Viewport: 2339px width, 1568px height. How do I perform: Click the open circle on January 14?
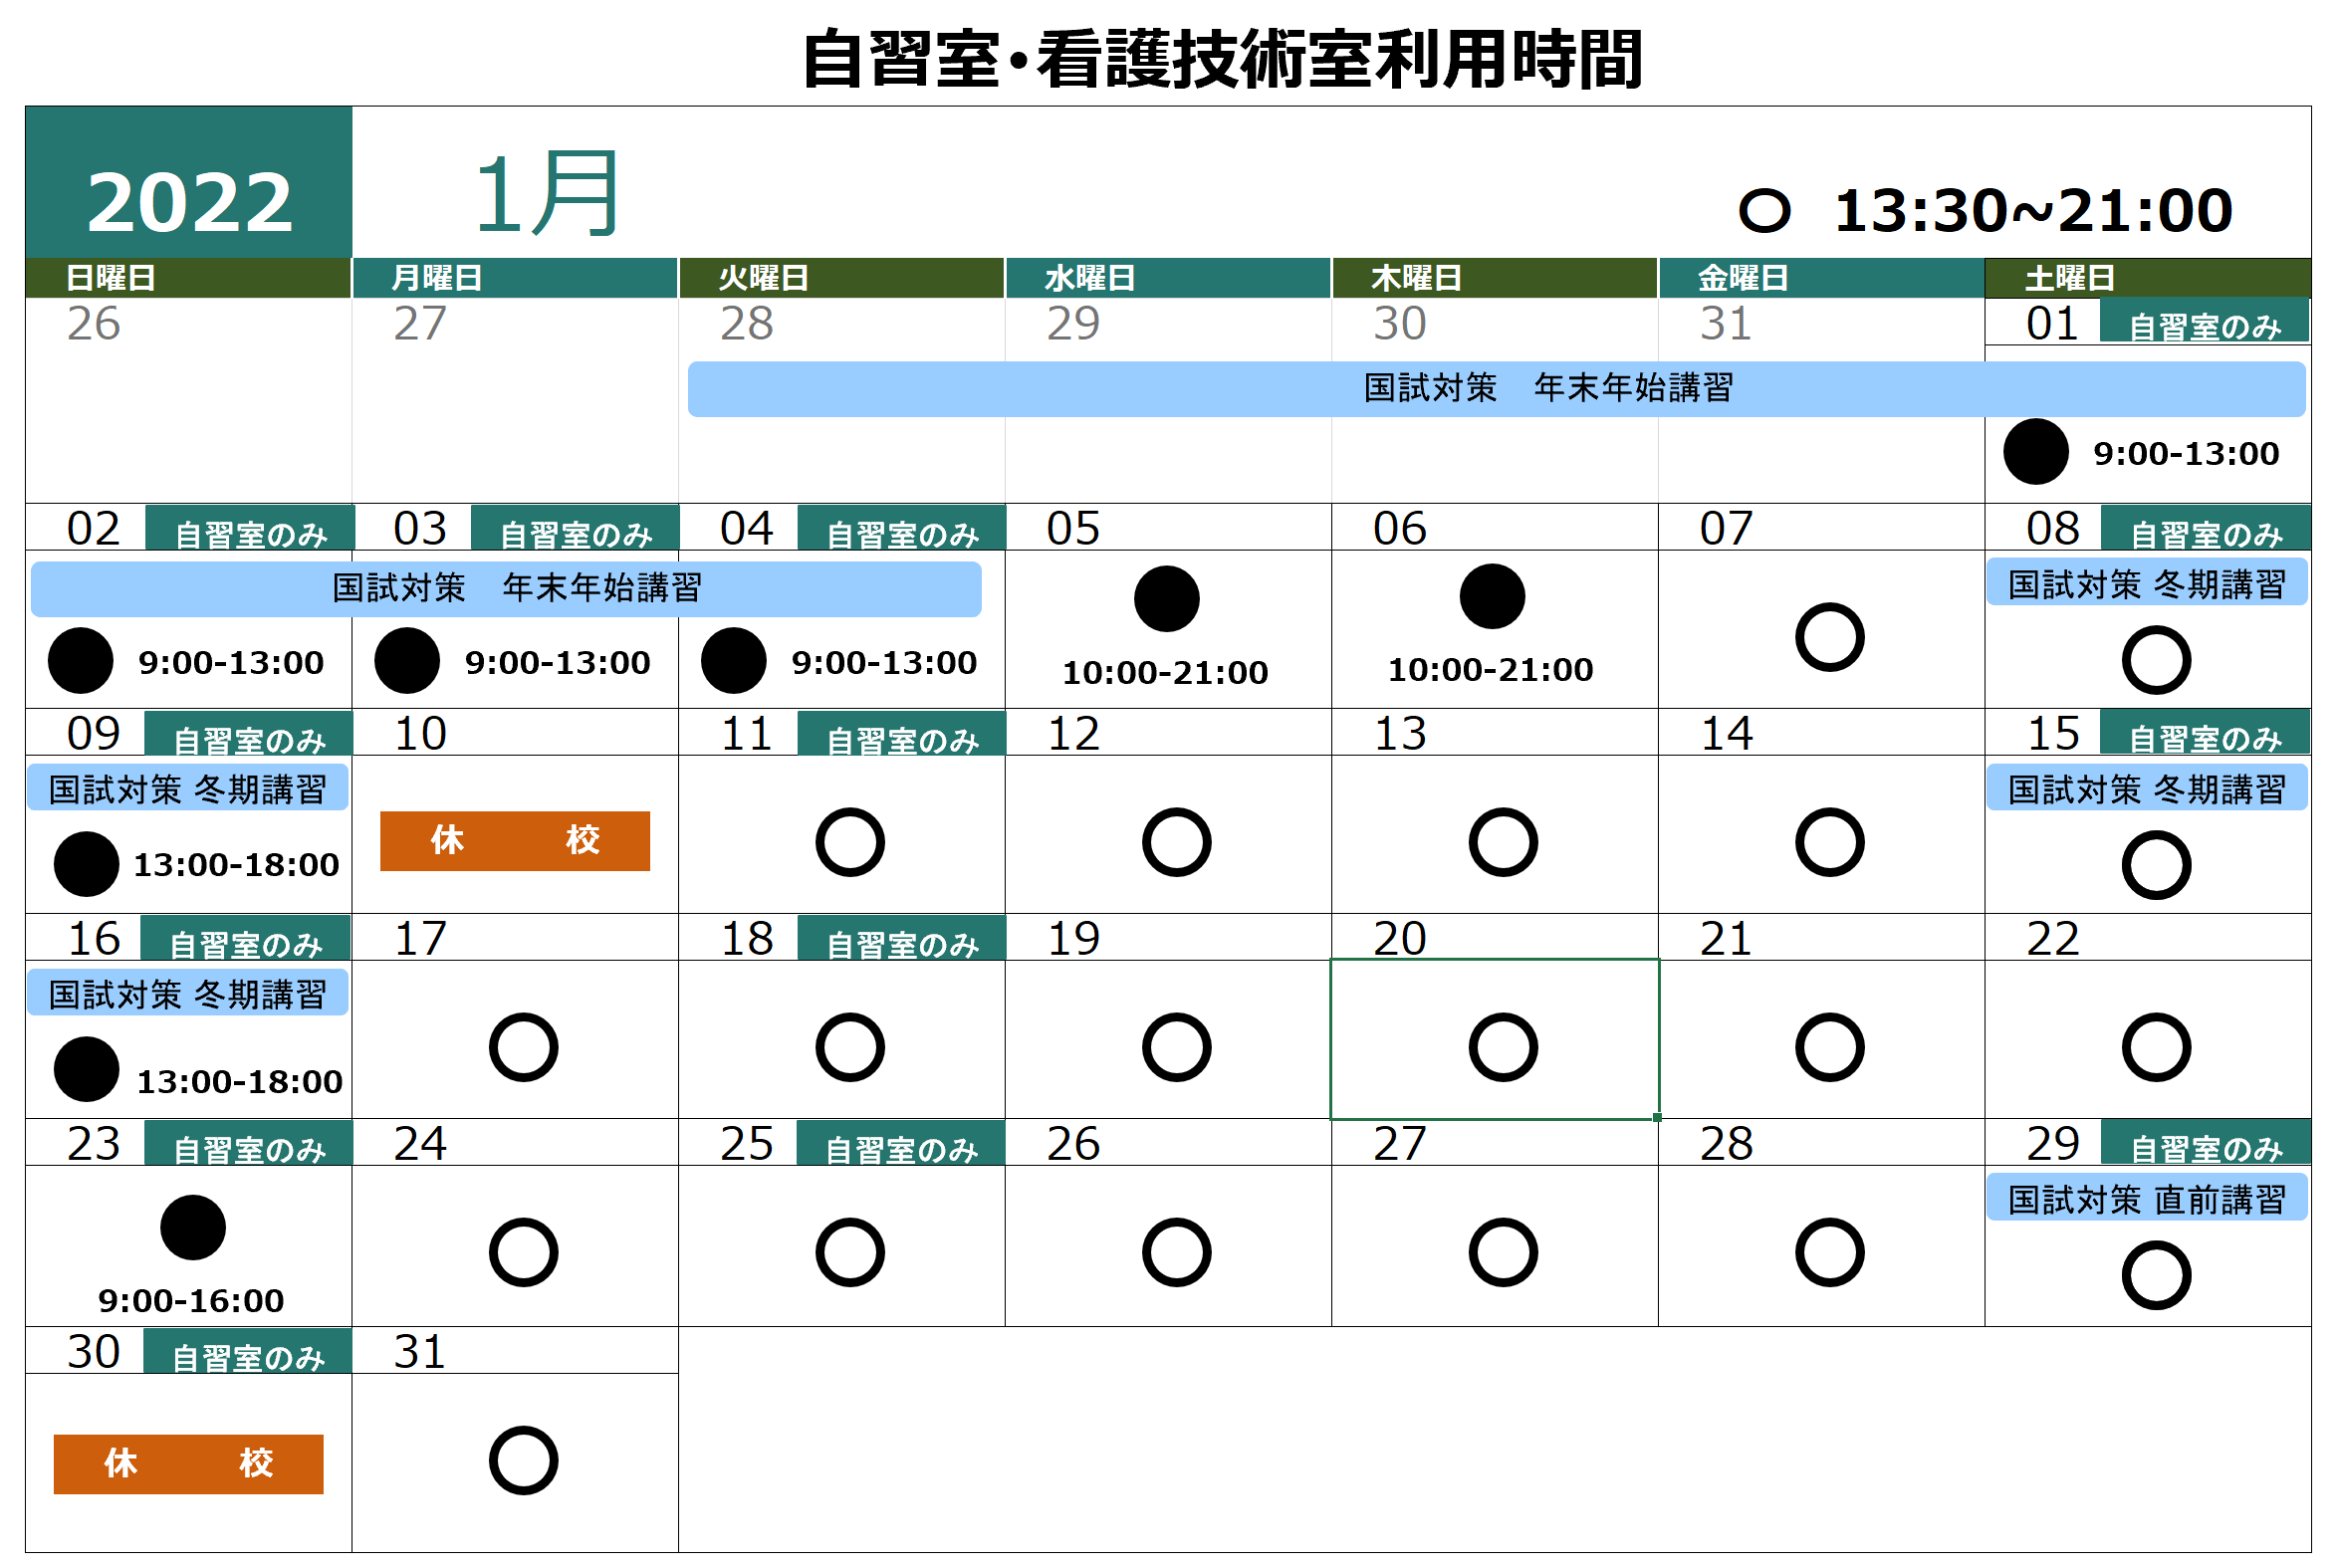click(1830, 842)
